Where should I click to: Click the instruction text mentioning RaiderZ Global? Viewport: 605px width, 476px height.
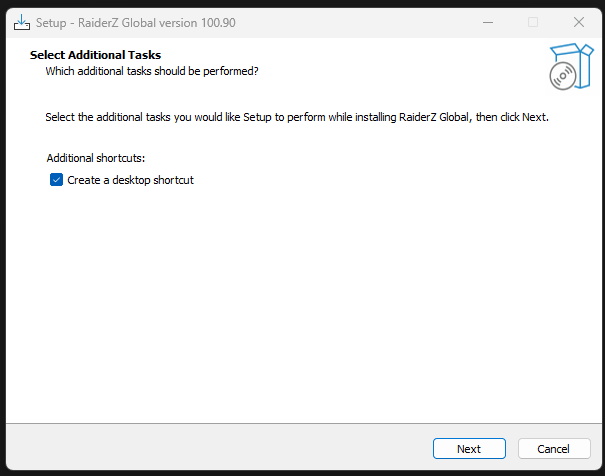297,117
